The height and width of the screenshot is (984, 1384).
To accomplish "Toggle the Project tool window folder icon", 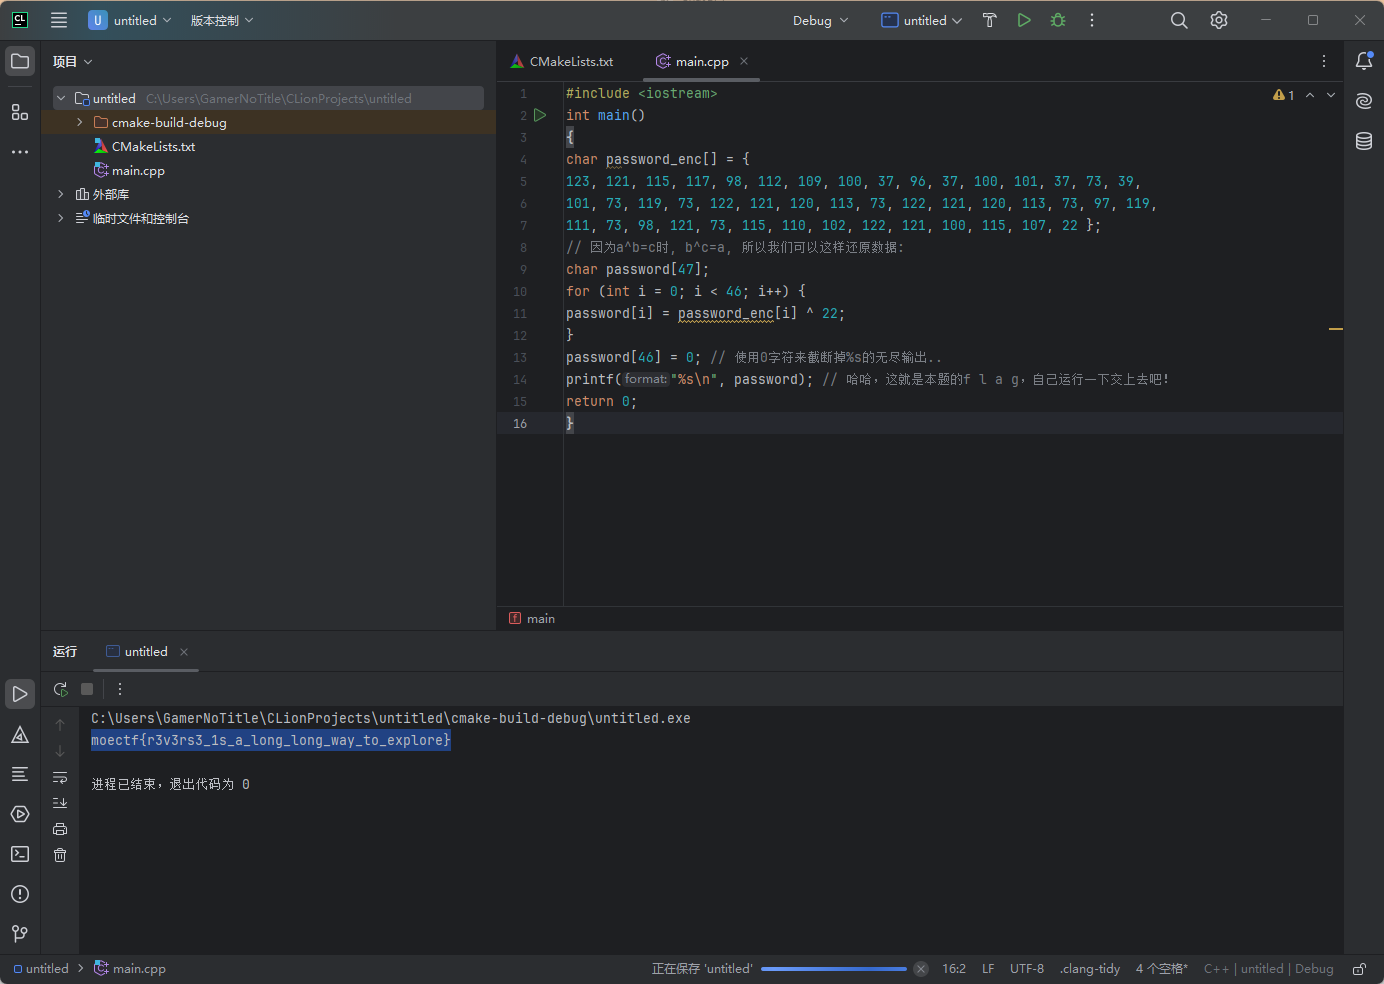I will 20,61.
